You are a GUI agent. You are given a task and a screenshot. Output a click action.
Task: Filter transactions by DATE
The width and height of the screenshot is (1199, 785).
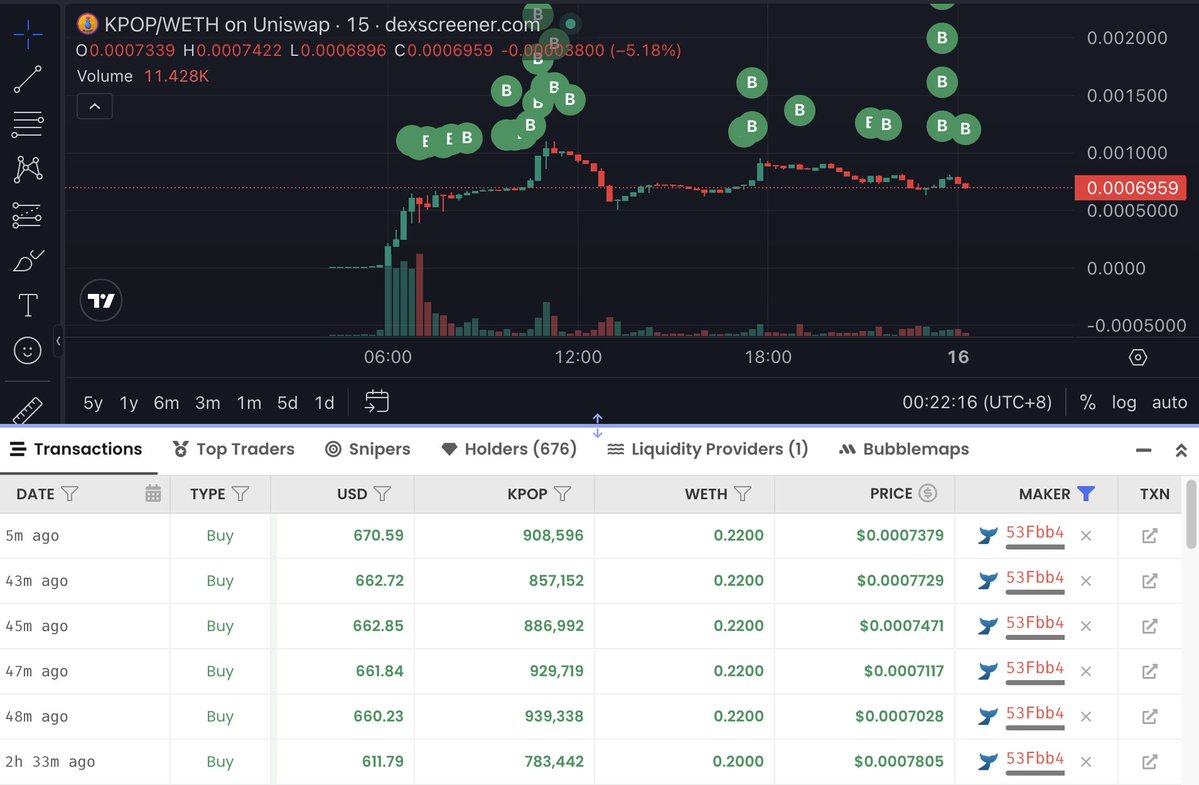point(70,494)
